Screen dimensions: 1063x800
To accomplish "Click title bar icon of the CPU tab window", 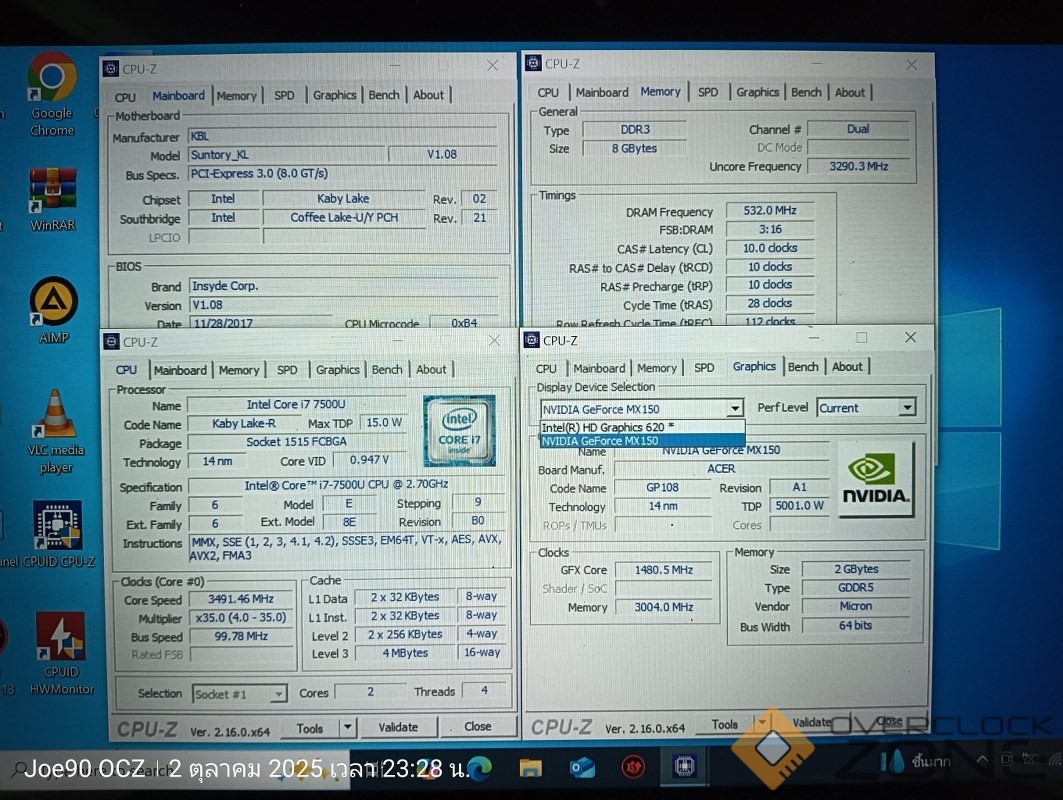I will (x=112, y=342).
